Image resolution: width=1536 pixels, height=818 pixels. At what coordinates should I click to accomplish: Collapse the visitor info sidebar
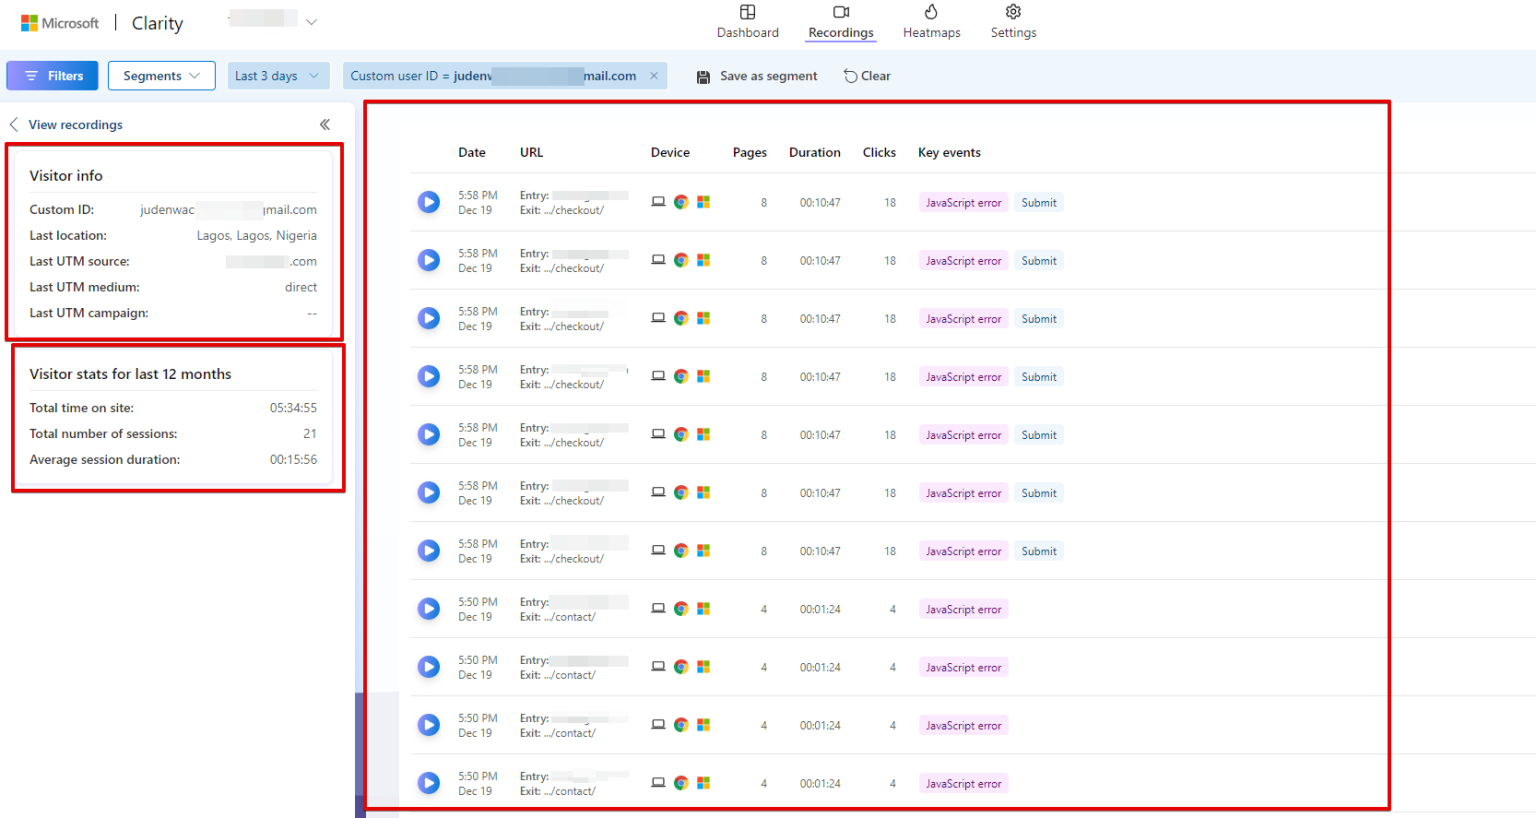[324, 124]
